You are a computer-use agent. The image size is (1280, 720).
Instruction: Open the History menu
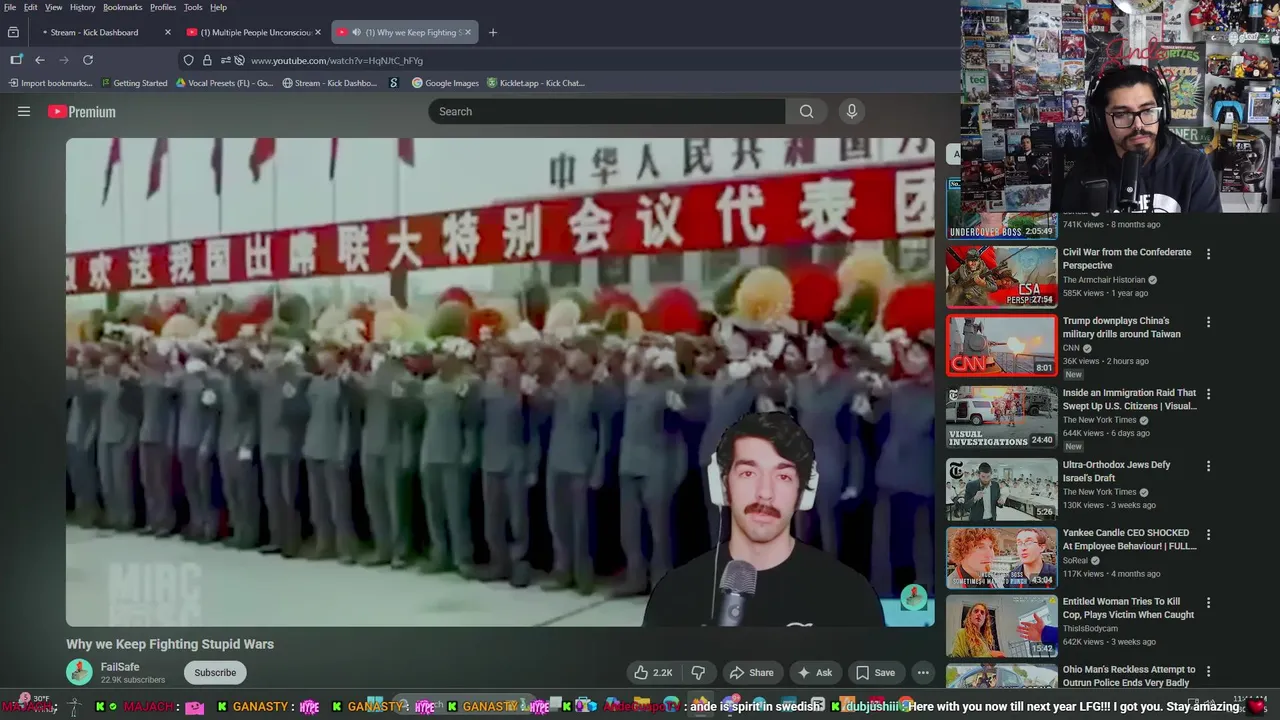82,7
